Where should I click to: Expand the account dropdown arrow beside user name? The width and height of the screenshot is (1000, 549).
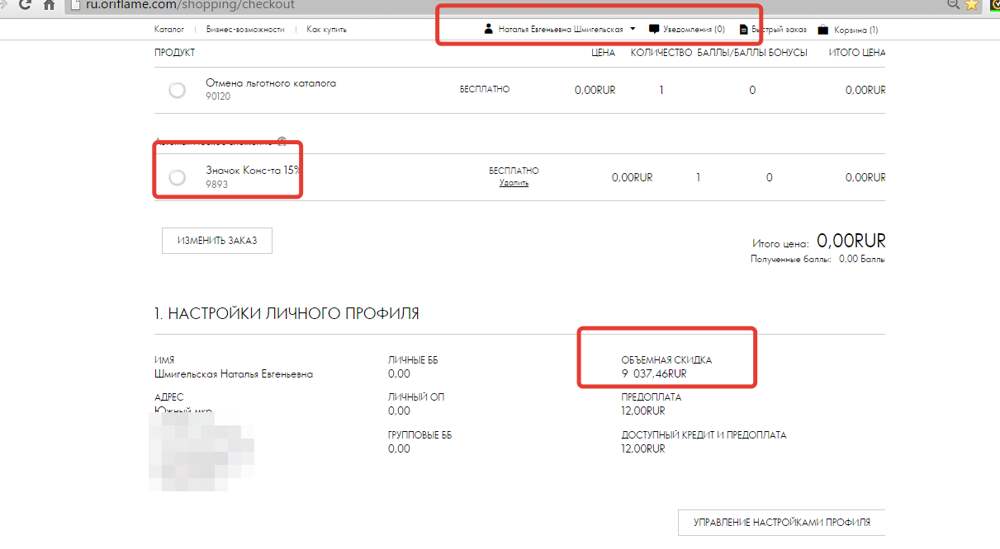[x=633, y=29]
